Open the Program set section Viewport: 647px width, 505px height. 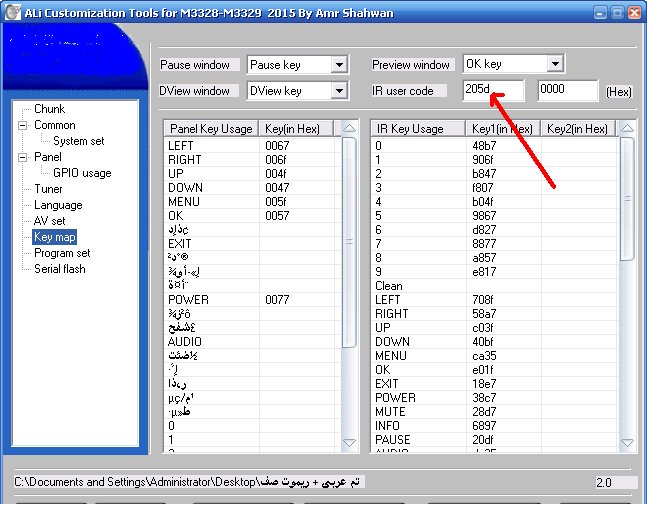point(62,253)
